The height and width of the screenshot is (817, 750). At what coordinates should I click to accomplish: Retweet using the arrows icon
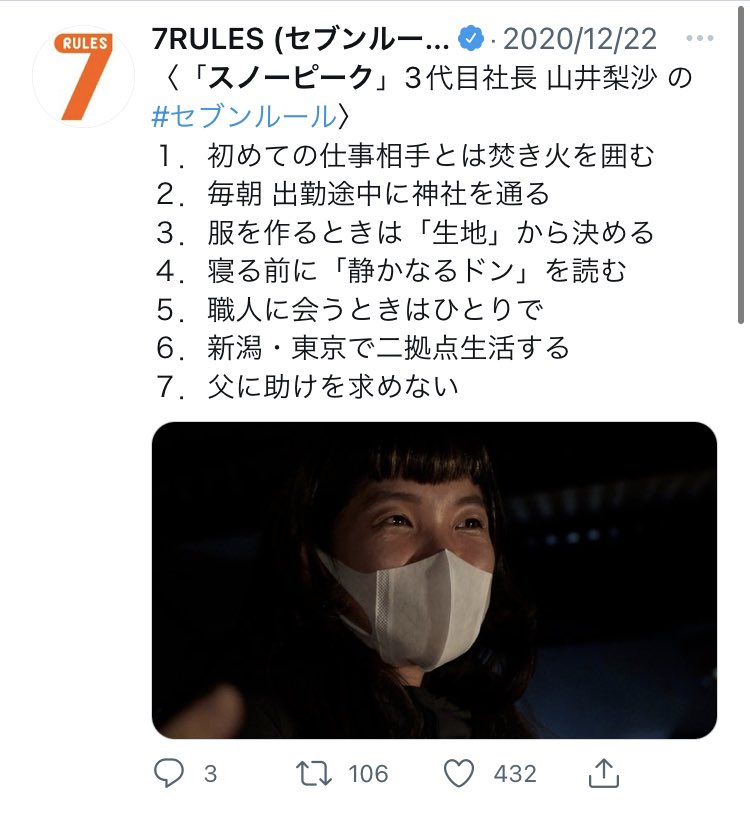click(x=313, y=773)
